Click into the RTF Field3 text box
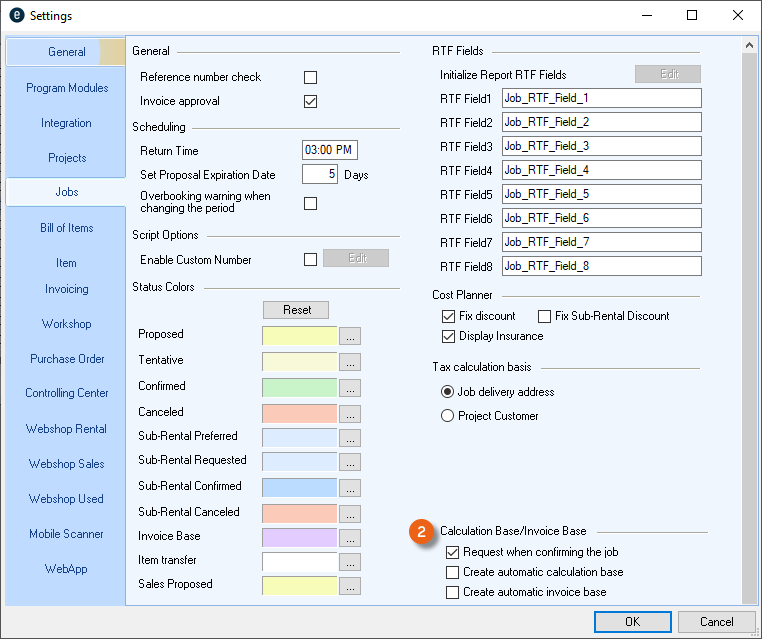Viewport: 762px width, 639px height. (601, 146)
